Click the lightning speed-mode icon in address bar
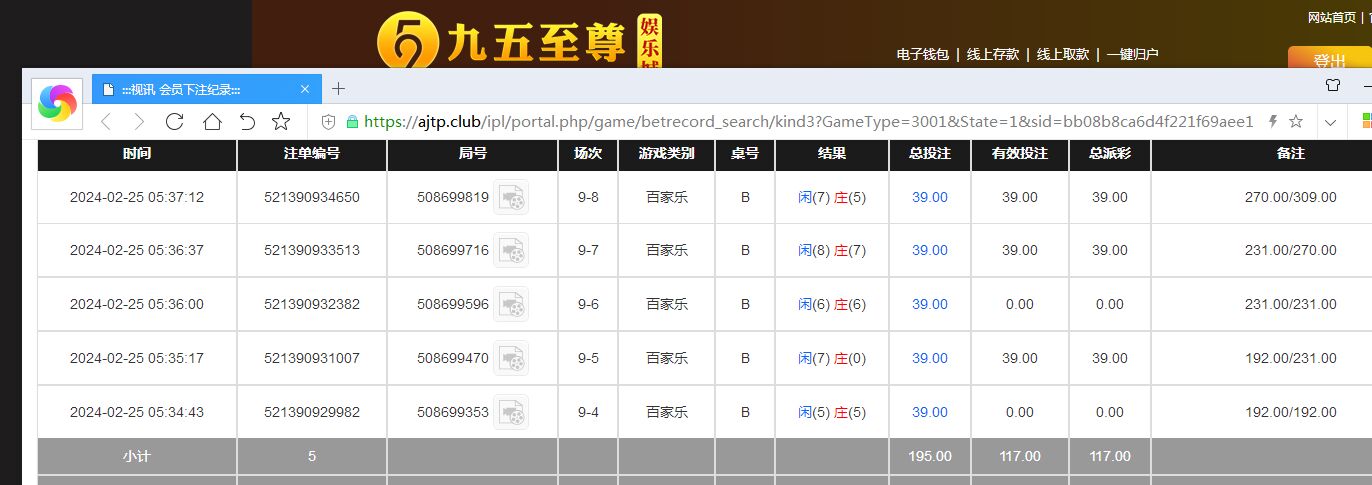 [x=1273, y=122]
